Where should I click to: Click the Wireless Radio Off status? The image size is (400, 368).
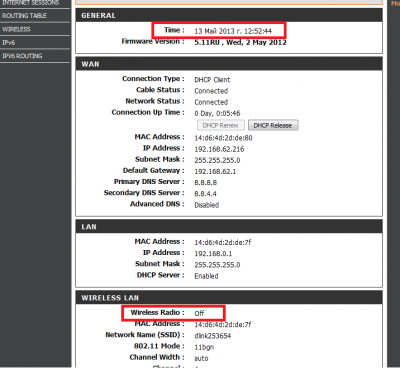(199, 313)
